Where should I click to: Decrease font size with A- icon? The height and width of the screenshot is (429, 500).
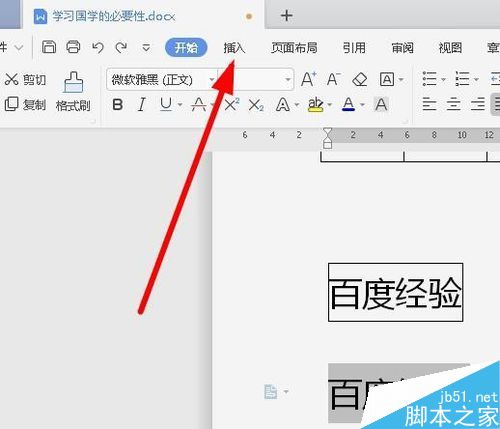(334, 79)
